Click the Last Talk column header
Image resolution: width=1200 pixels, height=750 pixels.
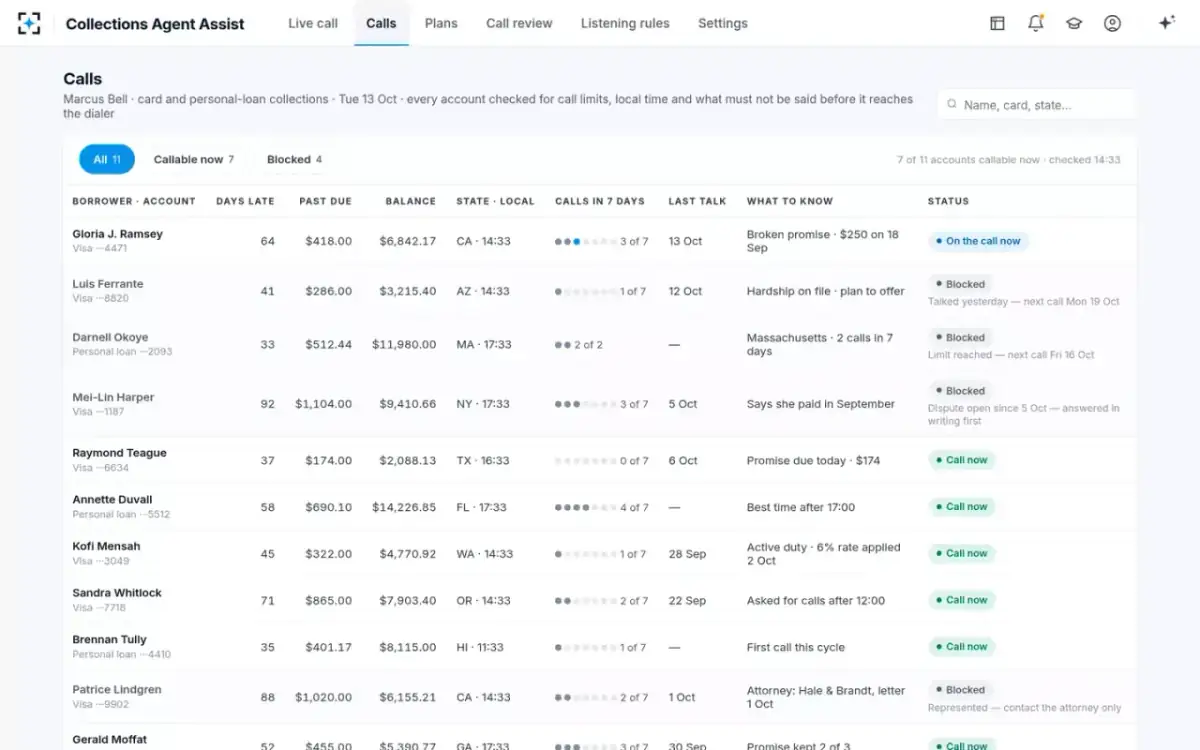coord(697,201)
